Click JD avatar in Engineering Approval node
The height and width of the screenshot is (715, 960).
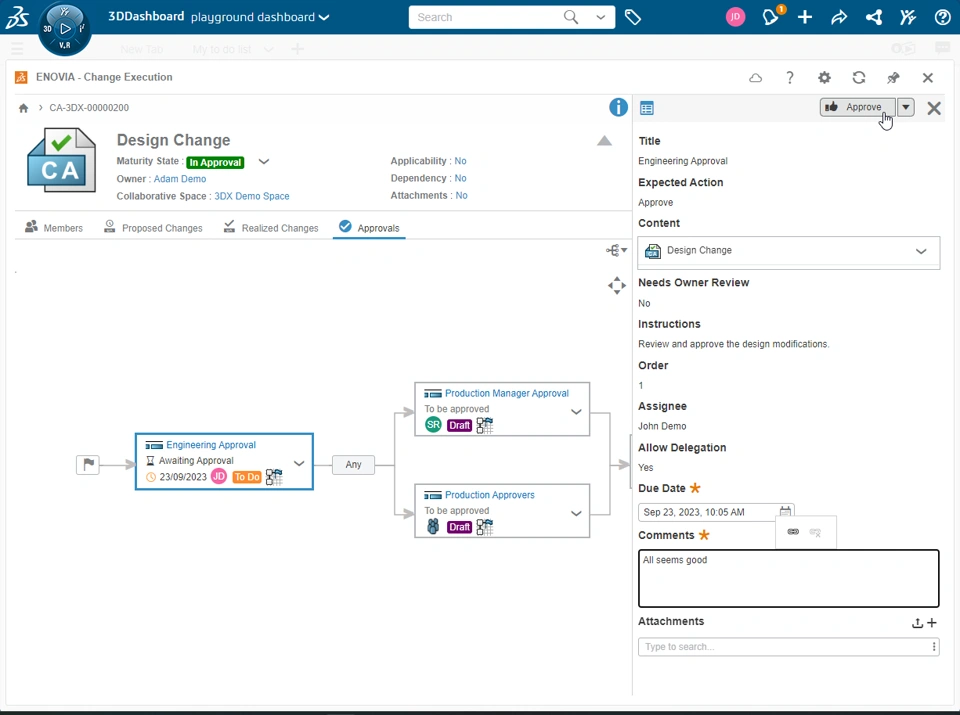tap(219, 476)
